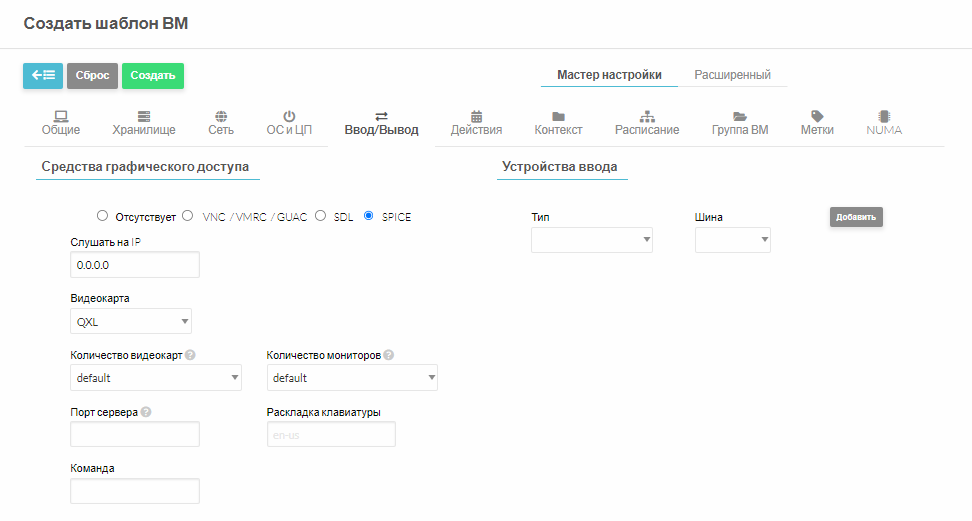Switch to the Метки tab
972x521 pixels.
coord(817,123)
